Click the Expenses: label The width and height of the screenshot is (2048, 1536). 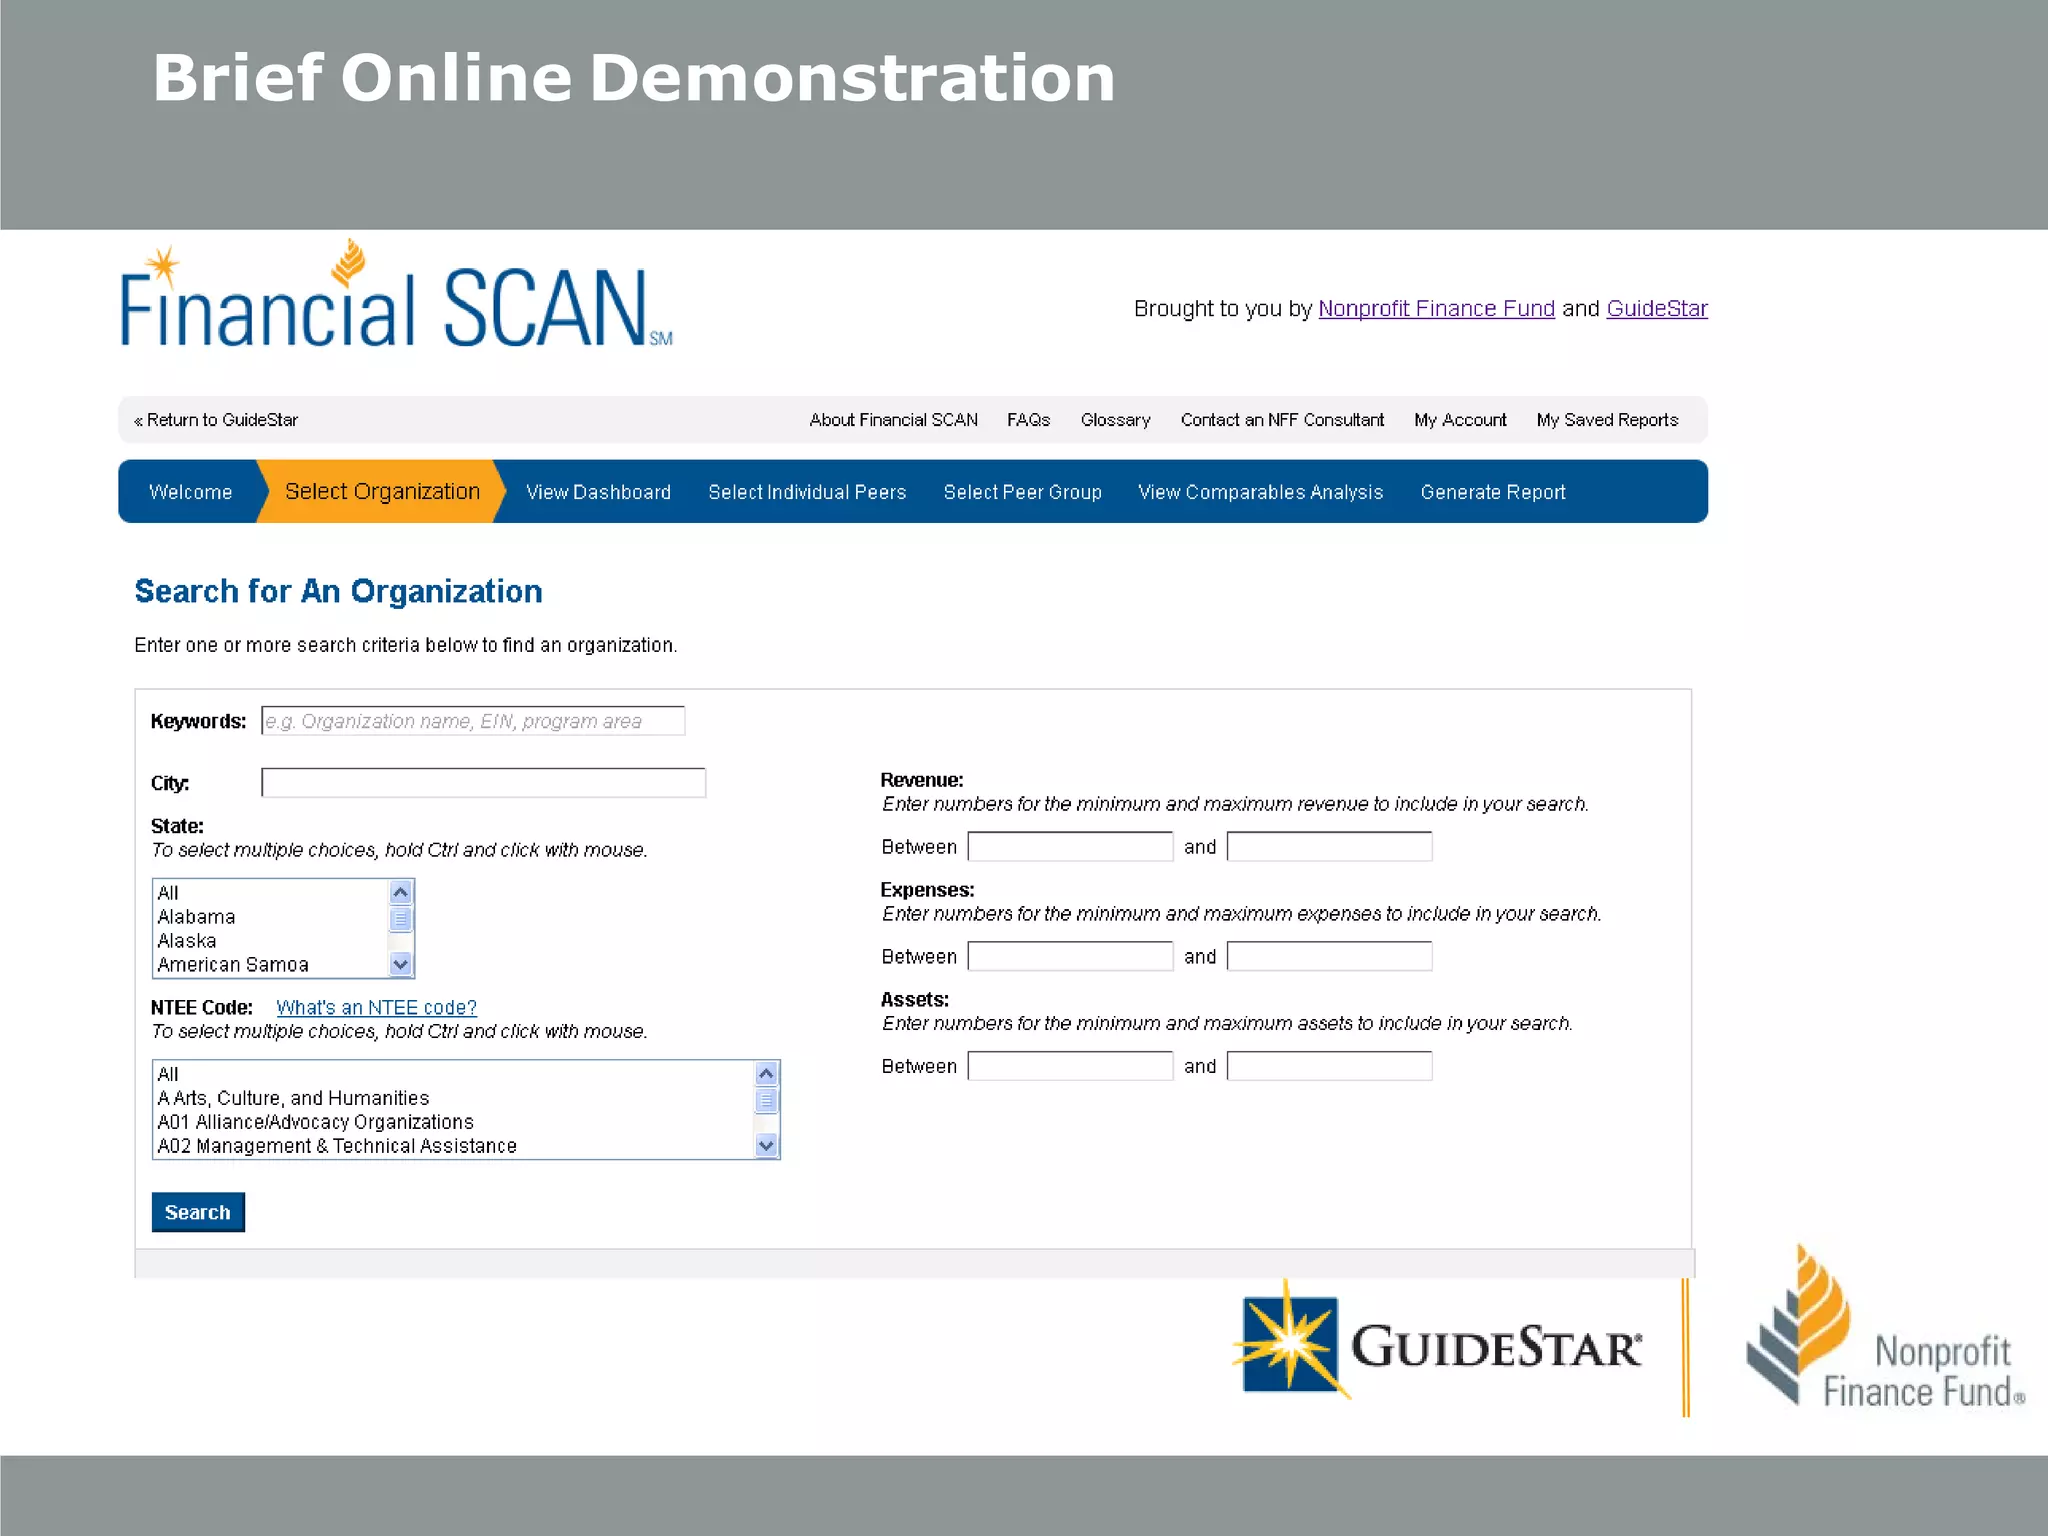tap(927, 890)
